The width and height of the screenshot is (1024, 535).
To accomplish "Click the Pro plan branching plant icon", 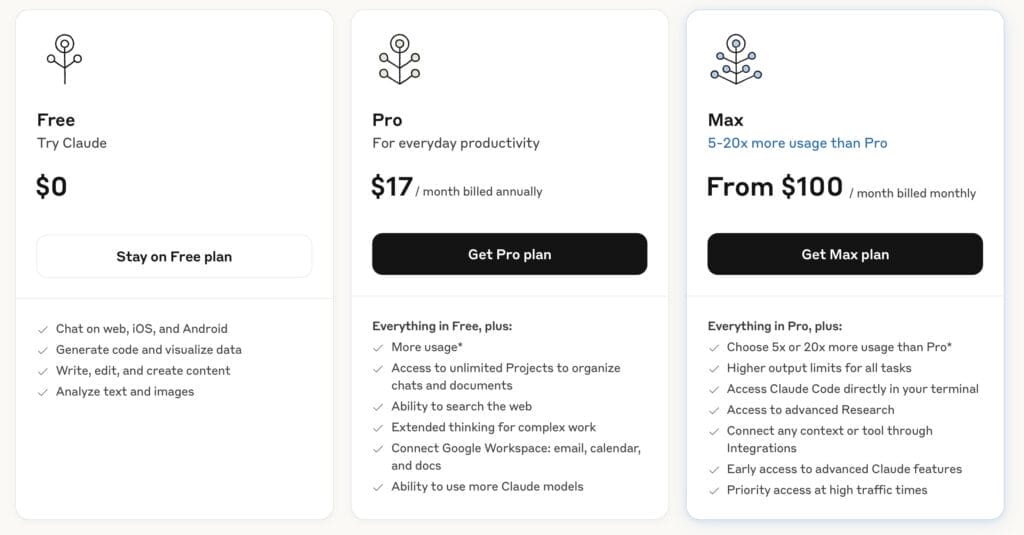I will pyautogui.click(x=399, y=59).
